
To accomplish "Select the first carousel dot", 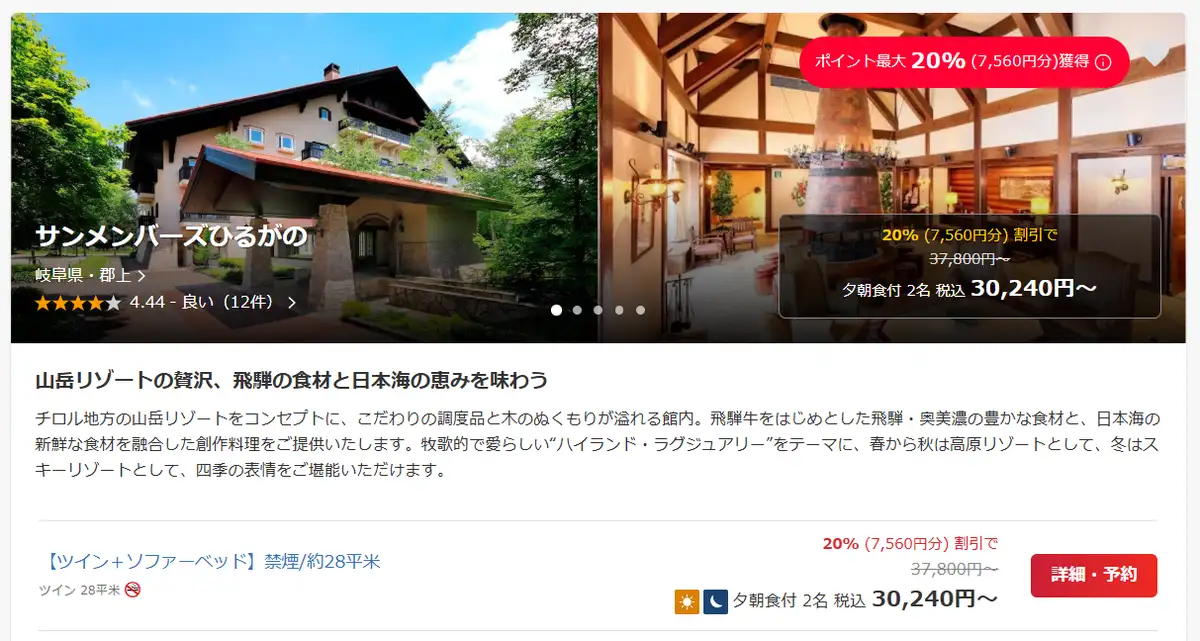I will [x=557, y=310].
